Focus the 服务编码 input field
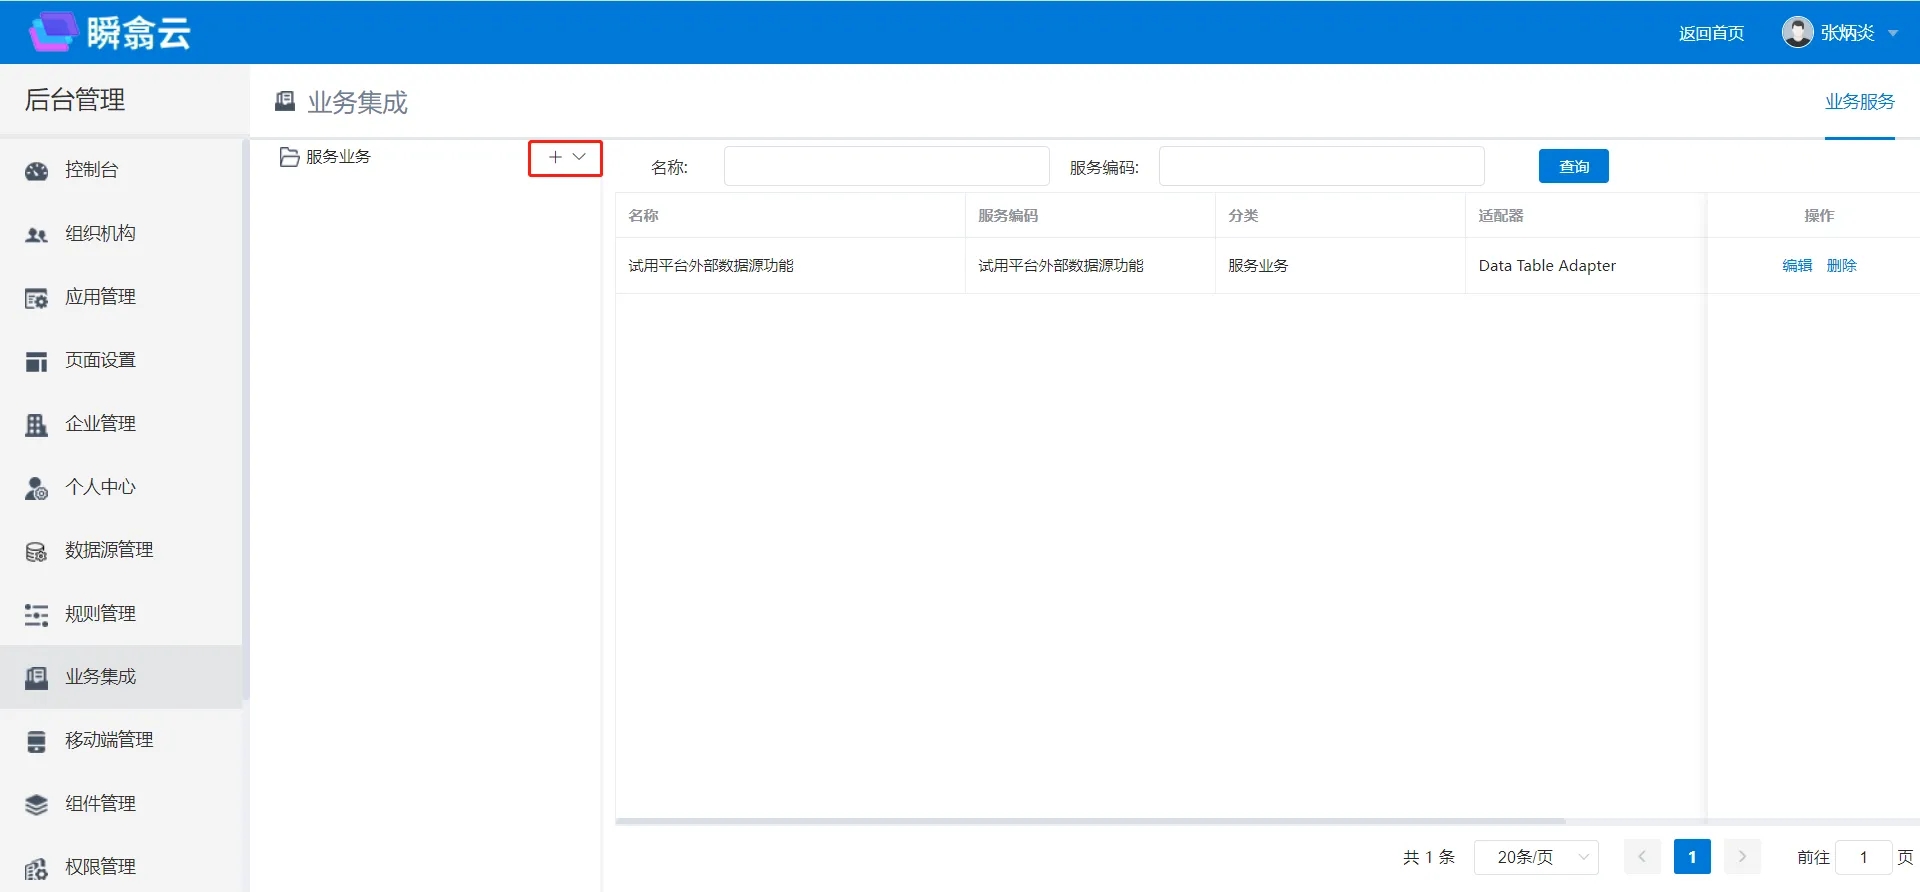The width and height of the screenshot is (1920, 892). 1321,166
